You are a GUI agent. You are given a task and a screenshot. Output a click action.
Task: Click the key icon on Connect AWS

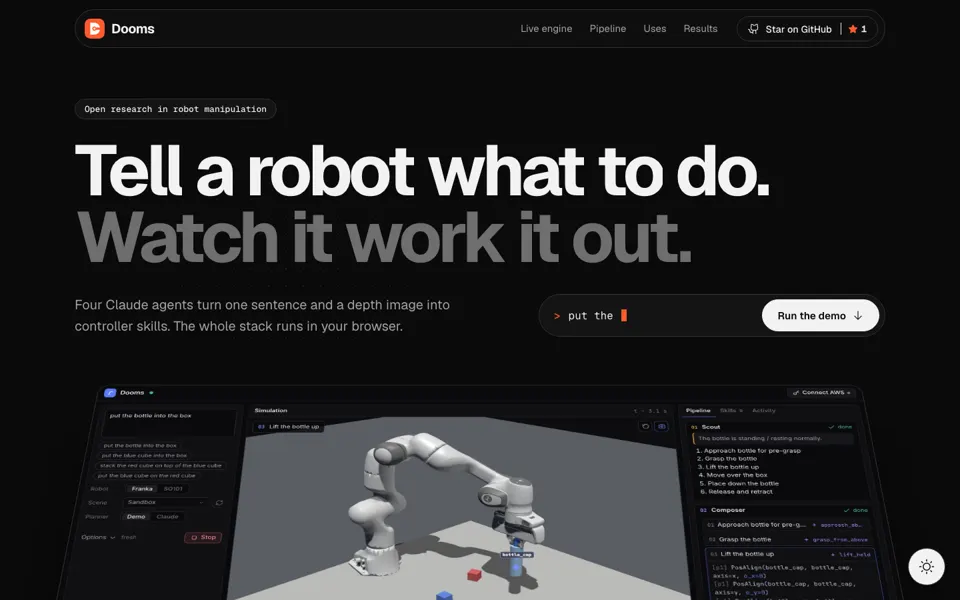pyautogui.click(x=796, y=392)
